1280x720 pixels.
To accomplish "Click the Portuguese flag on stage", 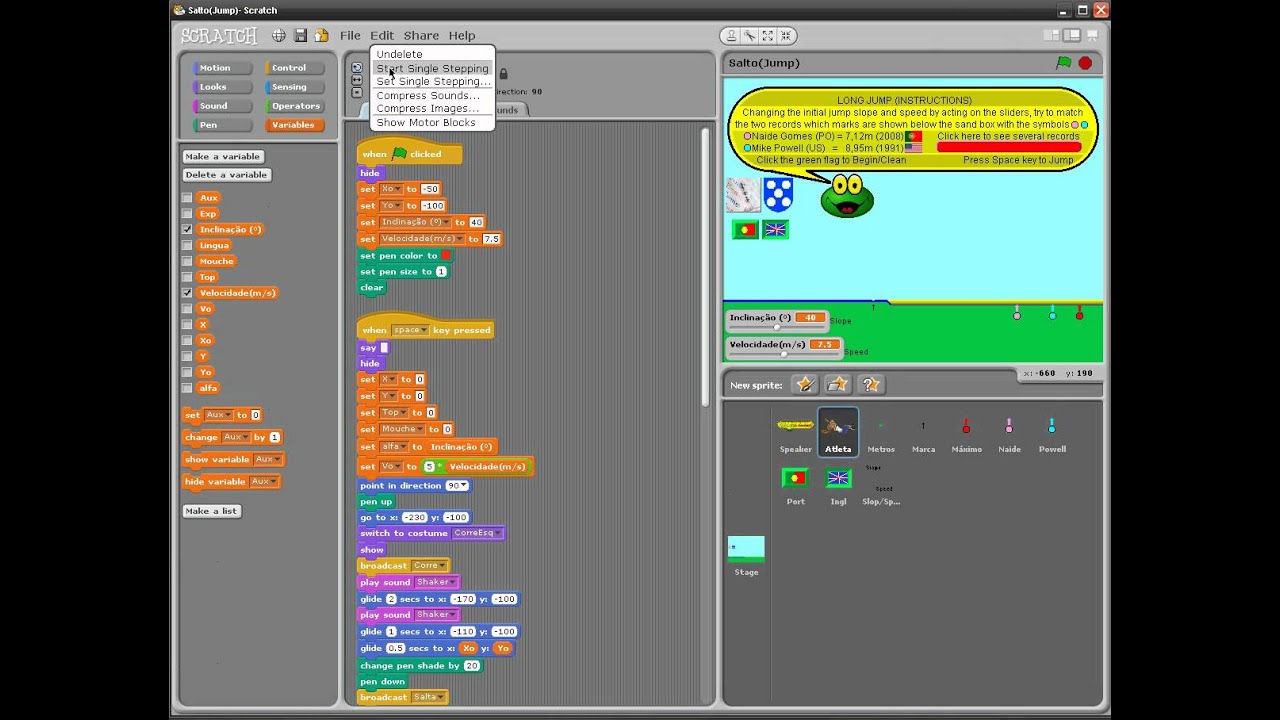I will tap(745, 230).
